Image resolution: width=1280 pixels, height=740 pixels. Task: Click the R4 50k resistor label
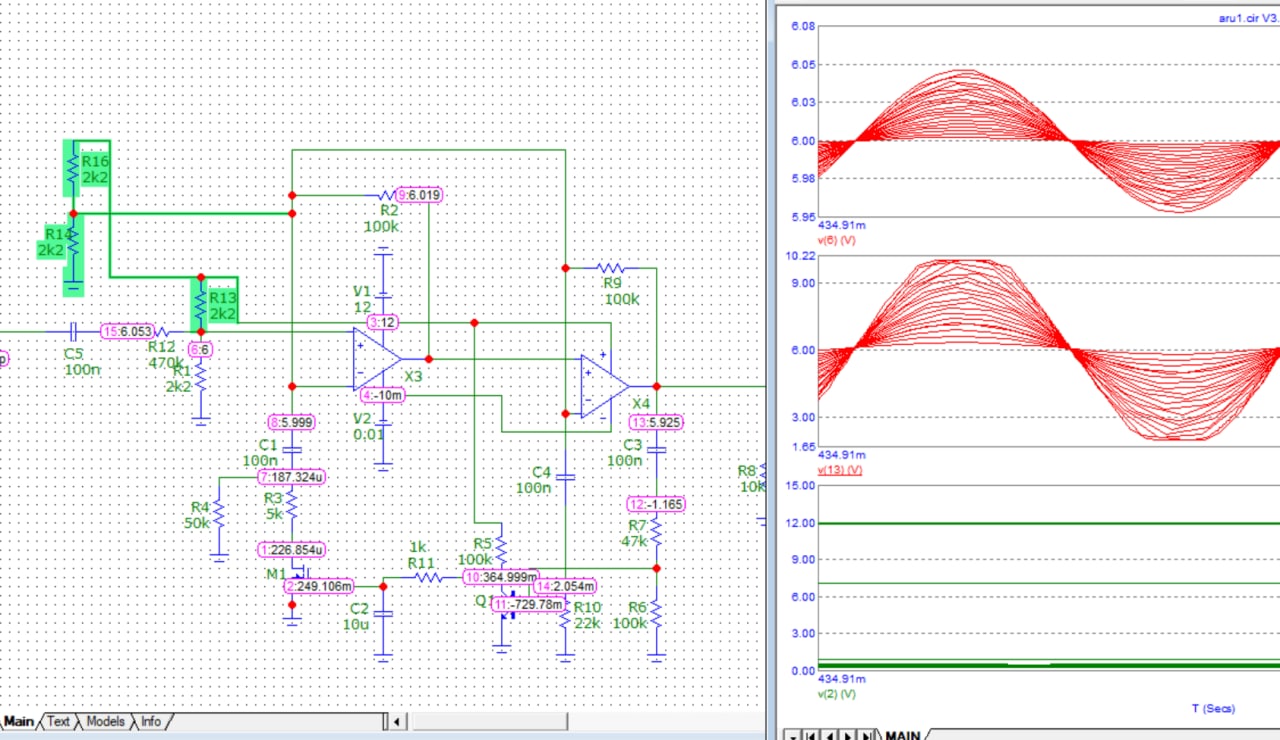(x=197, y=515)
